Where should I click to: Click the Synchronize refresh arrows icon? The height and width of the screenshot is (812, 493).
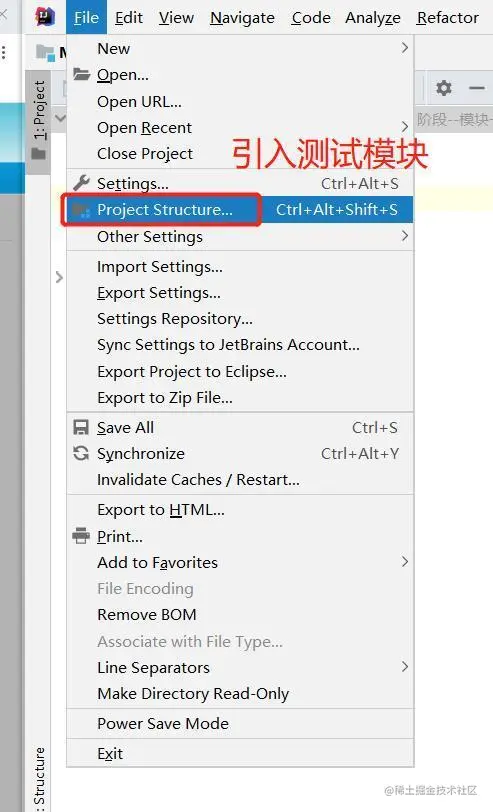point(81,453)
